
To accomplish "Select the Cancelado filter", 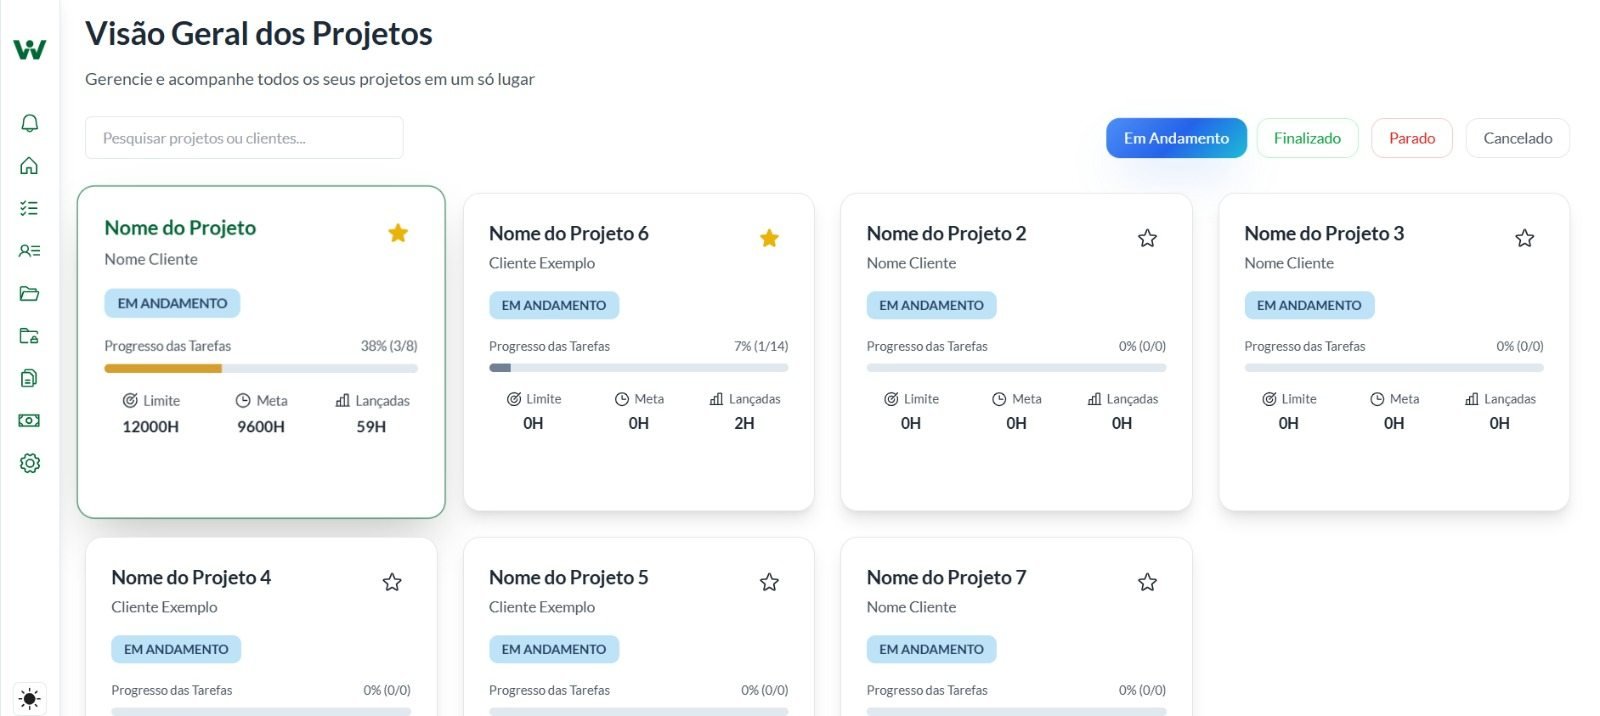I will pos(1518,138).
